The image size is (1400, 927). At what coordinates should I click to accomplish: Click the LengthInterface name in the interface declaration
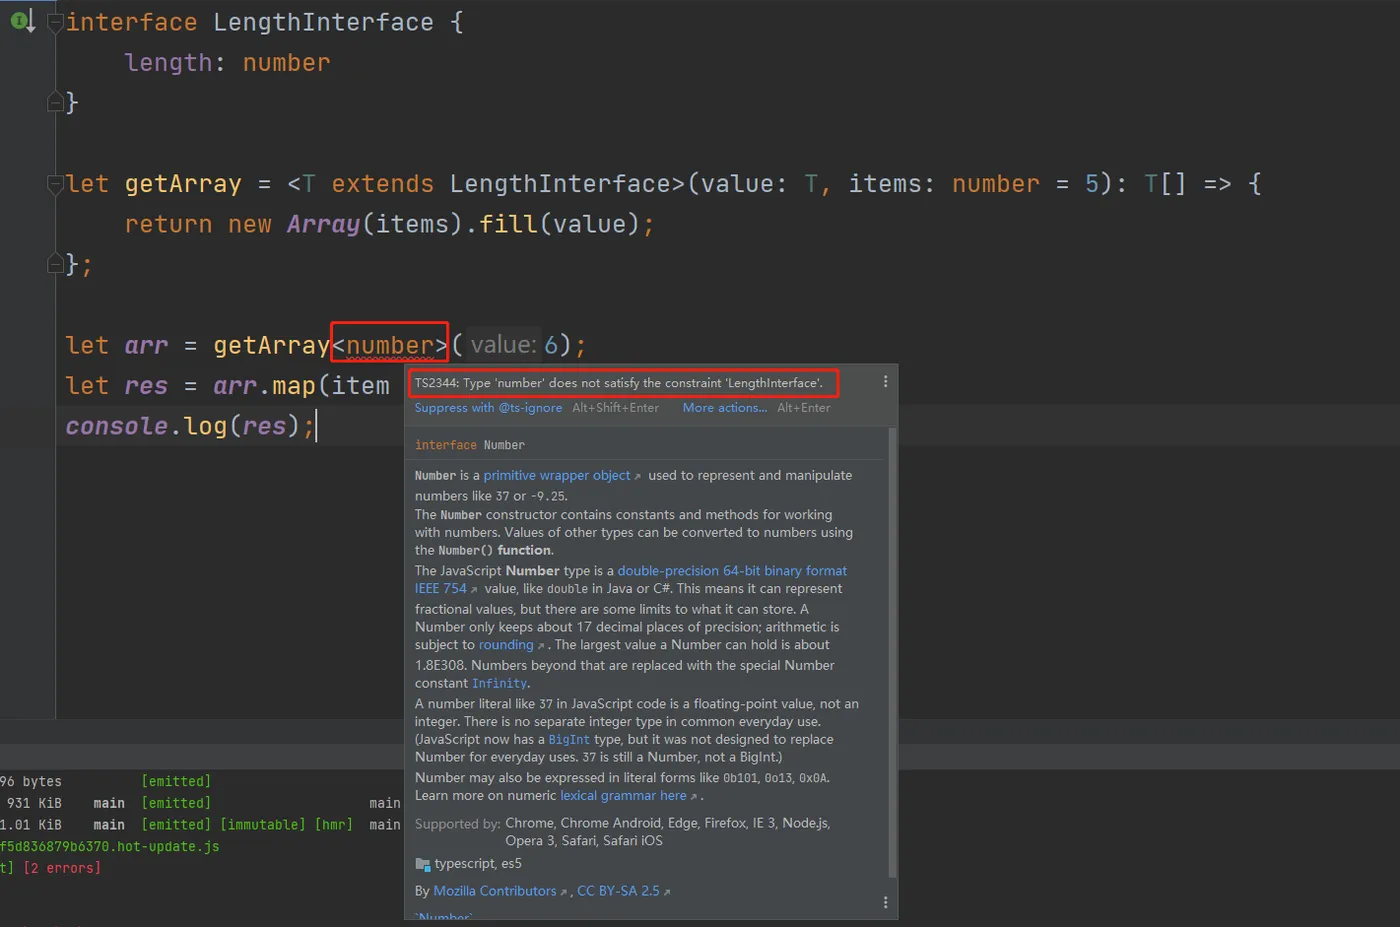(x=323, y=22)
